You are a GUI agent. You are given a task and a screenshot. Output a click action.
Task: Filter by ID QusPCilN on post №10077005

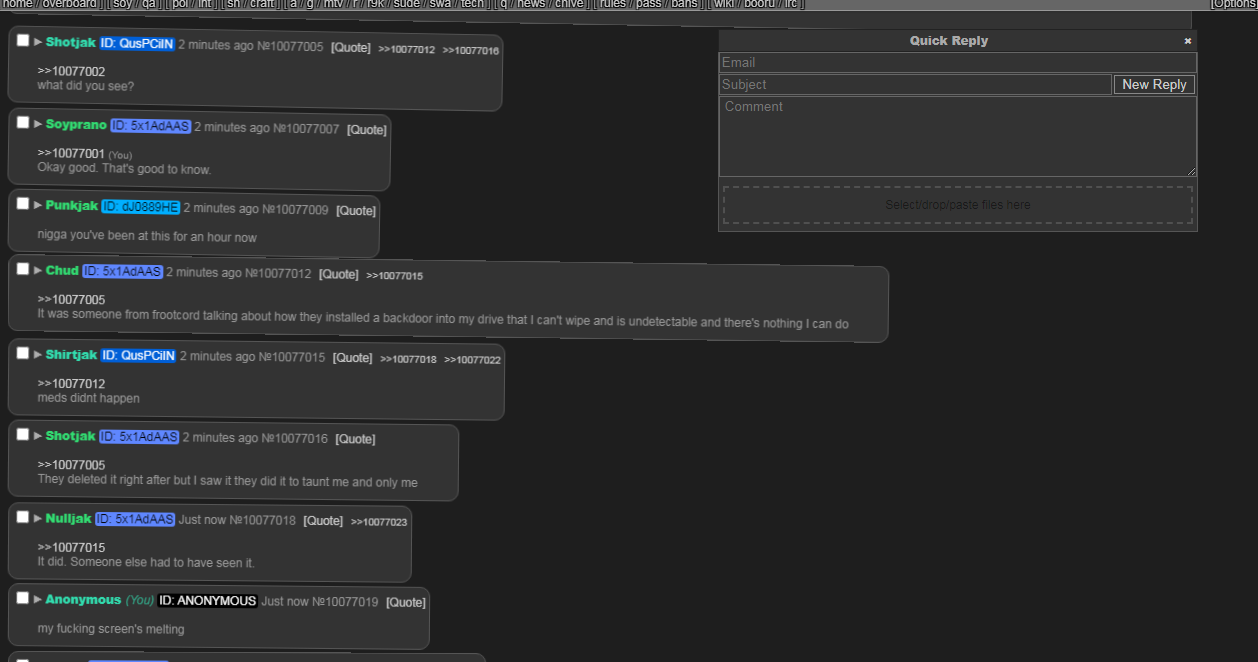137,44
